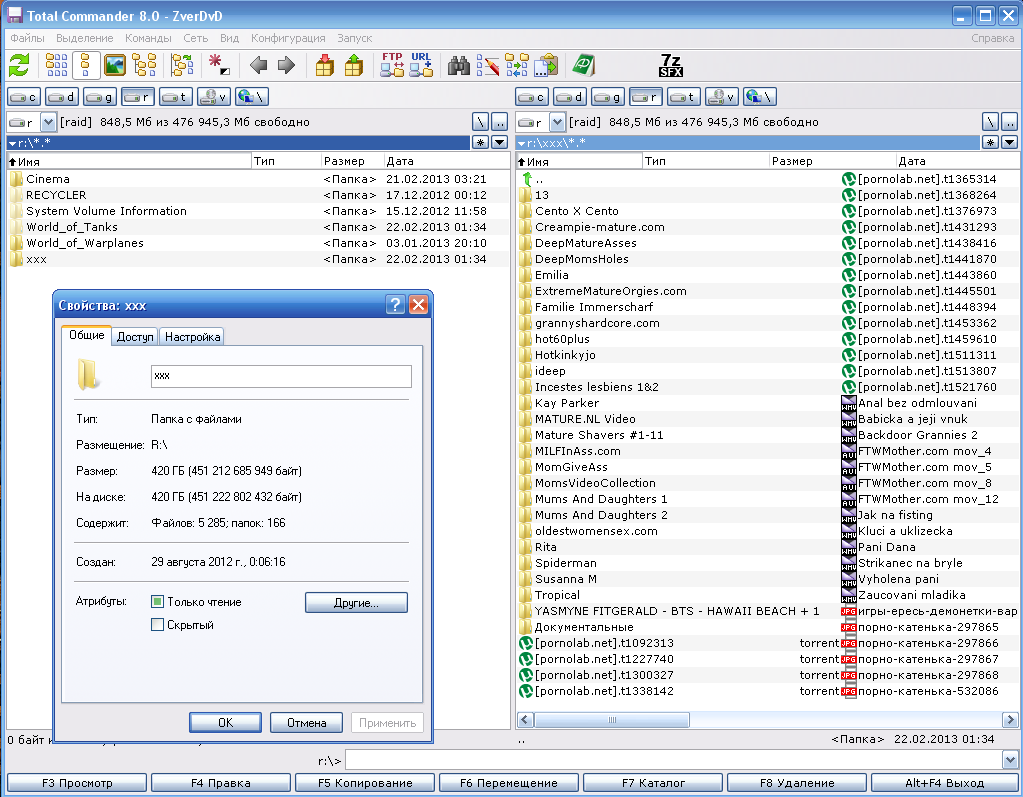Click the folder name field in properties
Viewport: 1023px width, 797px height.
[281, 376]
